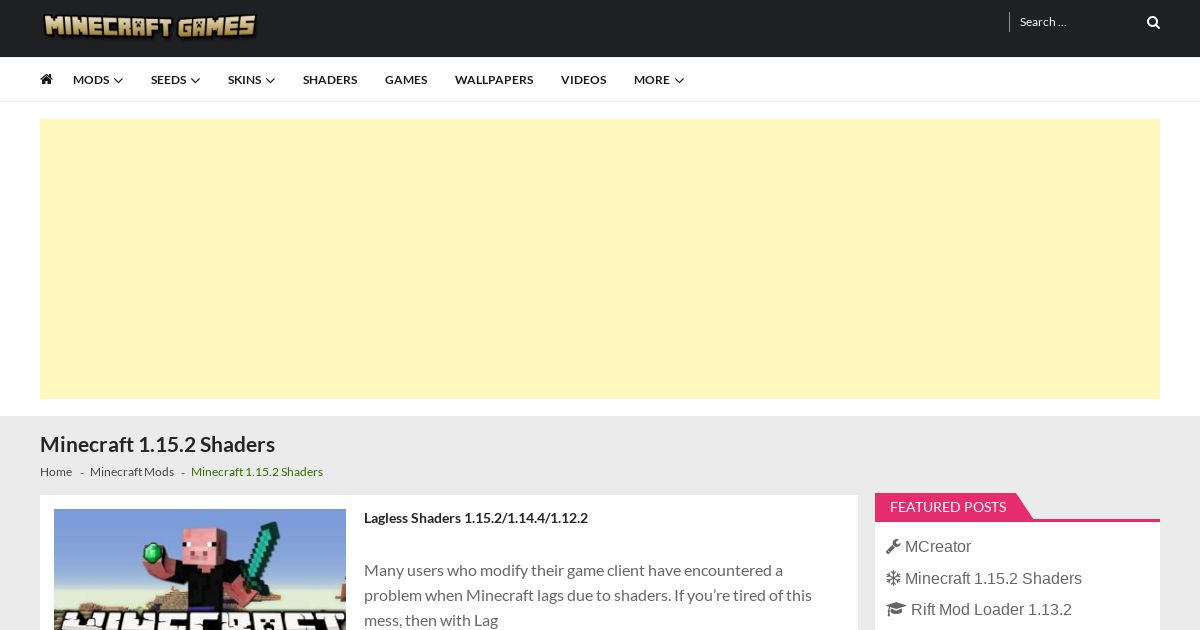
Task: Expand the SKINS dropdown chevron
Action: coord(270,80)
